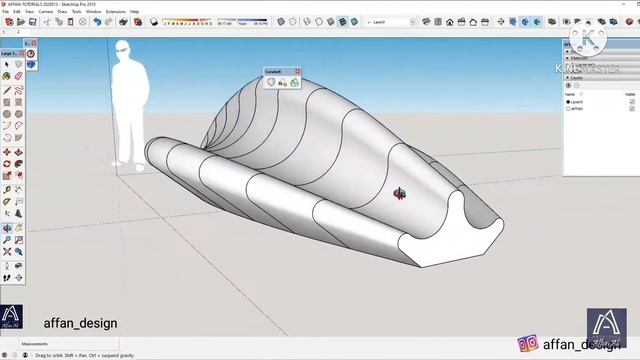Image resolution: width=640 pixels, height=360 pixels.
Task: Open a file with folder icon
Action: coord(21,22)
